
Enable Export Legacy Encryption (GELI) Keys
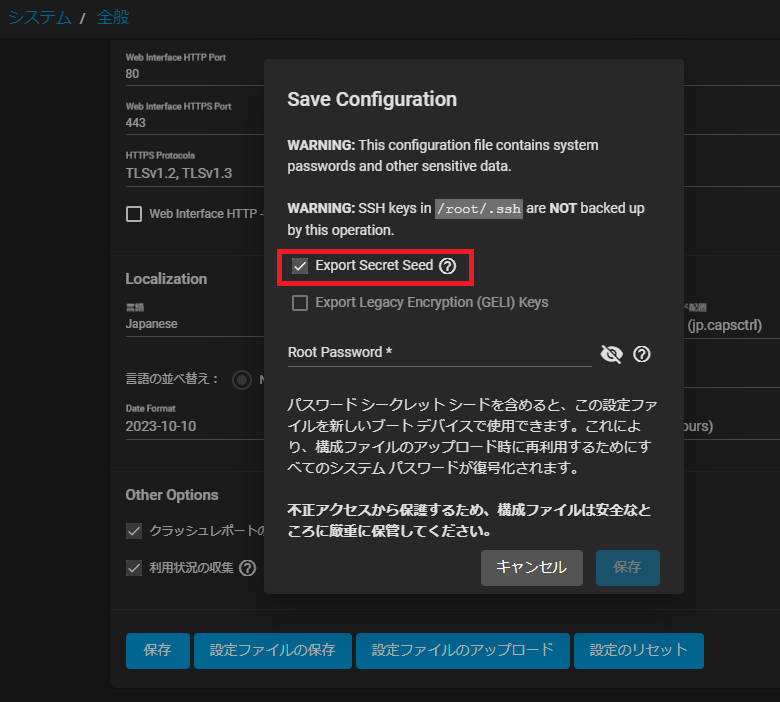pyautogui.click(x=300, y=302)
